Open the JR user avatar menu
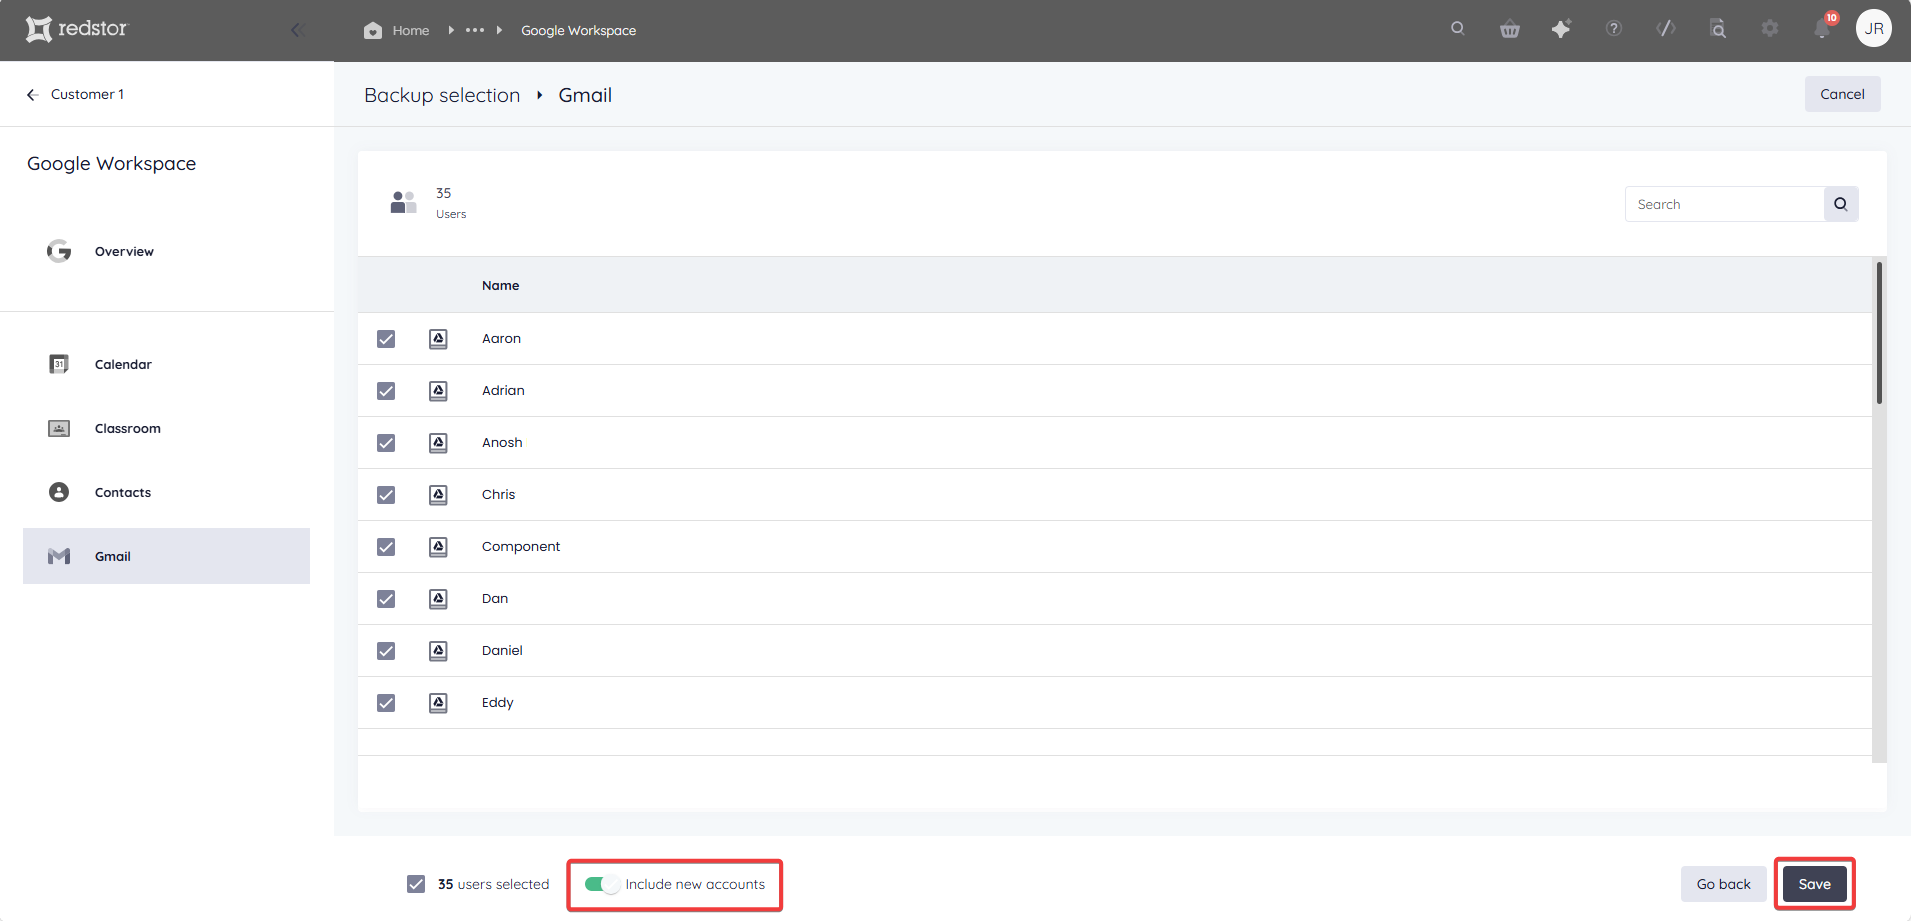Viewport: 1911px width, 921px height. pos(1874,28)
